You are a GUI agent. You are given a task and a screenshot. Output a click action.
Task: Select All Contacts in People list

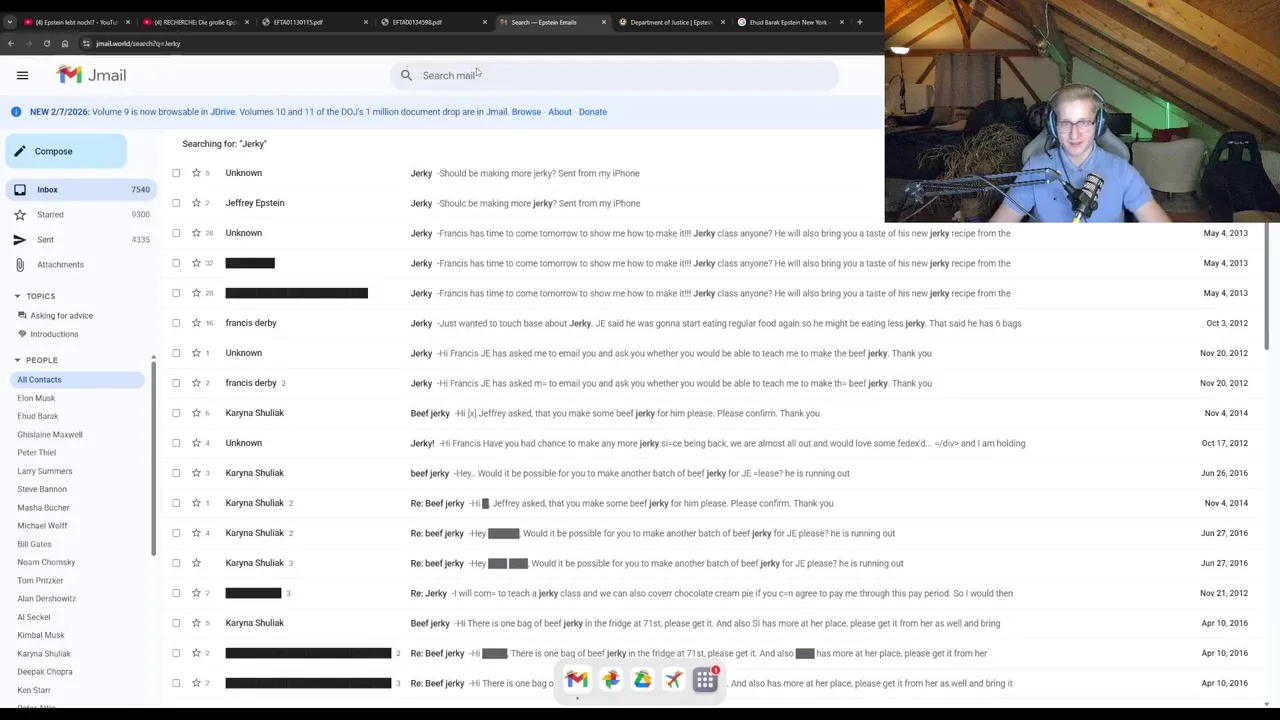coord(77,379)
